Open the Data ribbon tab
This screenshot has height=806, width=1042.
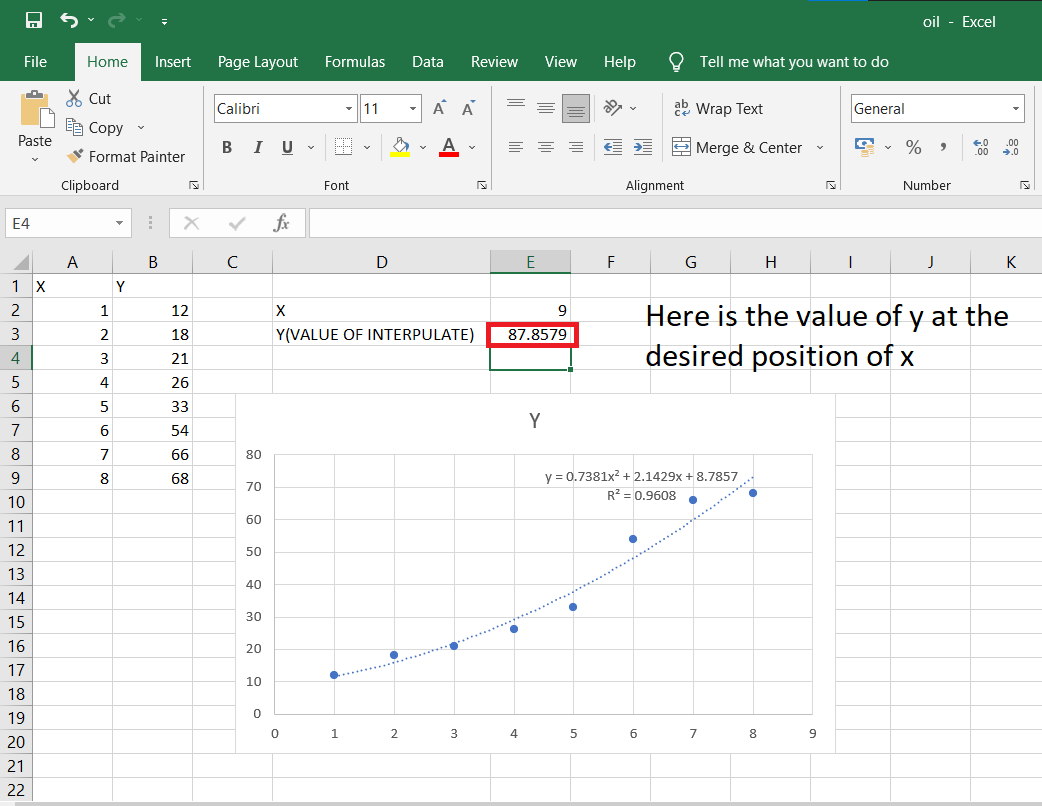428,61
